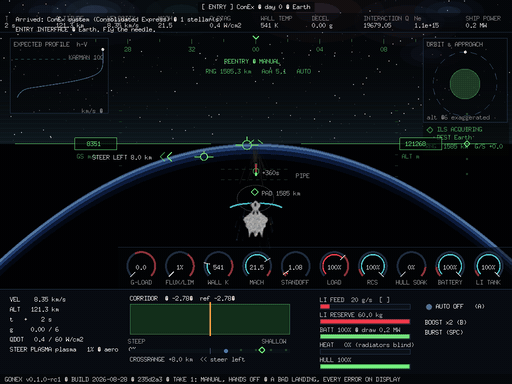Click the offset circle marker left of center

(x=204, y=156)
